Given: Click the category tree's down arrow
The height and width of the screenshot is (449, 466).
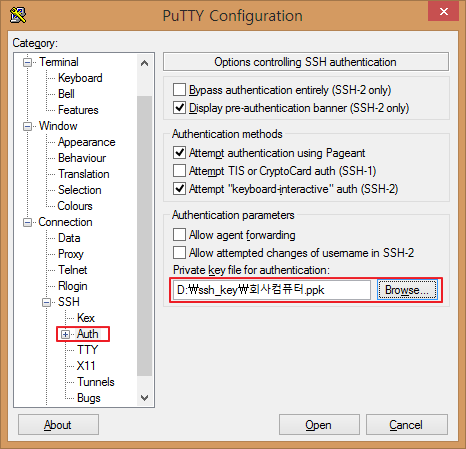Looking at the screenshot, I should [144, 397].
